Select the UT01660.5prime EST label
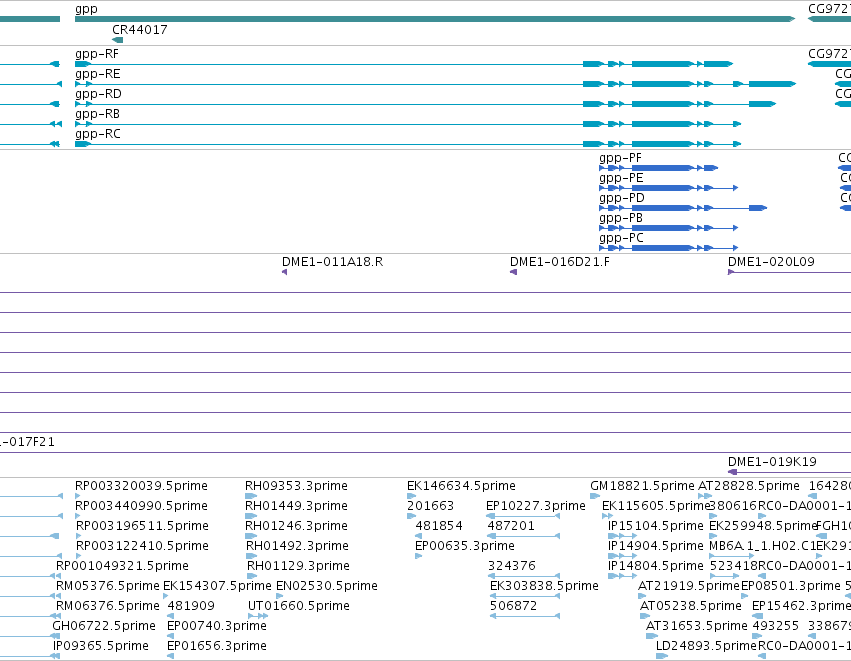Image resolution: width=851 pixels, height=661 pixels. [x=299, y=606]
